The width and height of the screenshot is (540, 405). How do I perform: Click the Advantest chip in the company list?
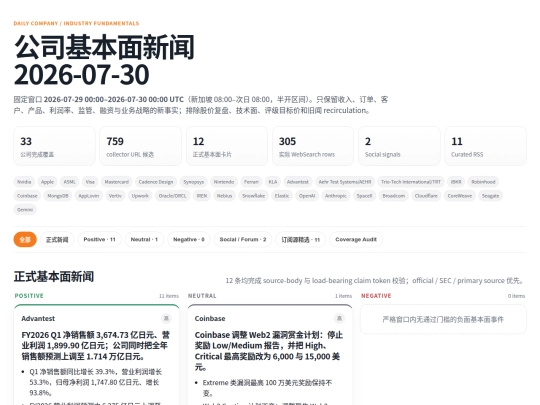click(x=298, y=182)
